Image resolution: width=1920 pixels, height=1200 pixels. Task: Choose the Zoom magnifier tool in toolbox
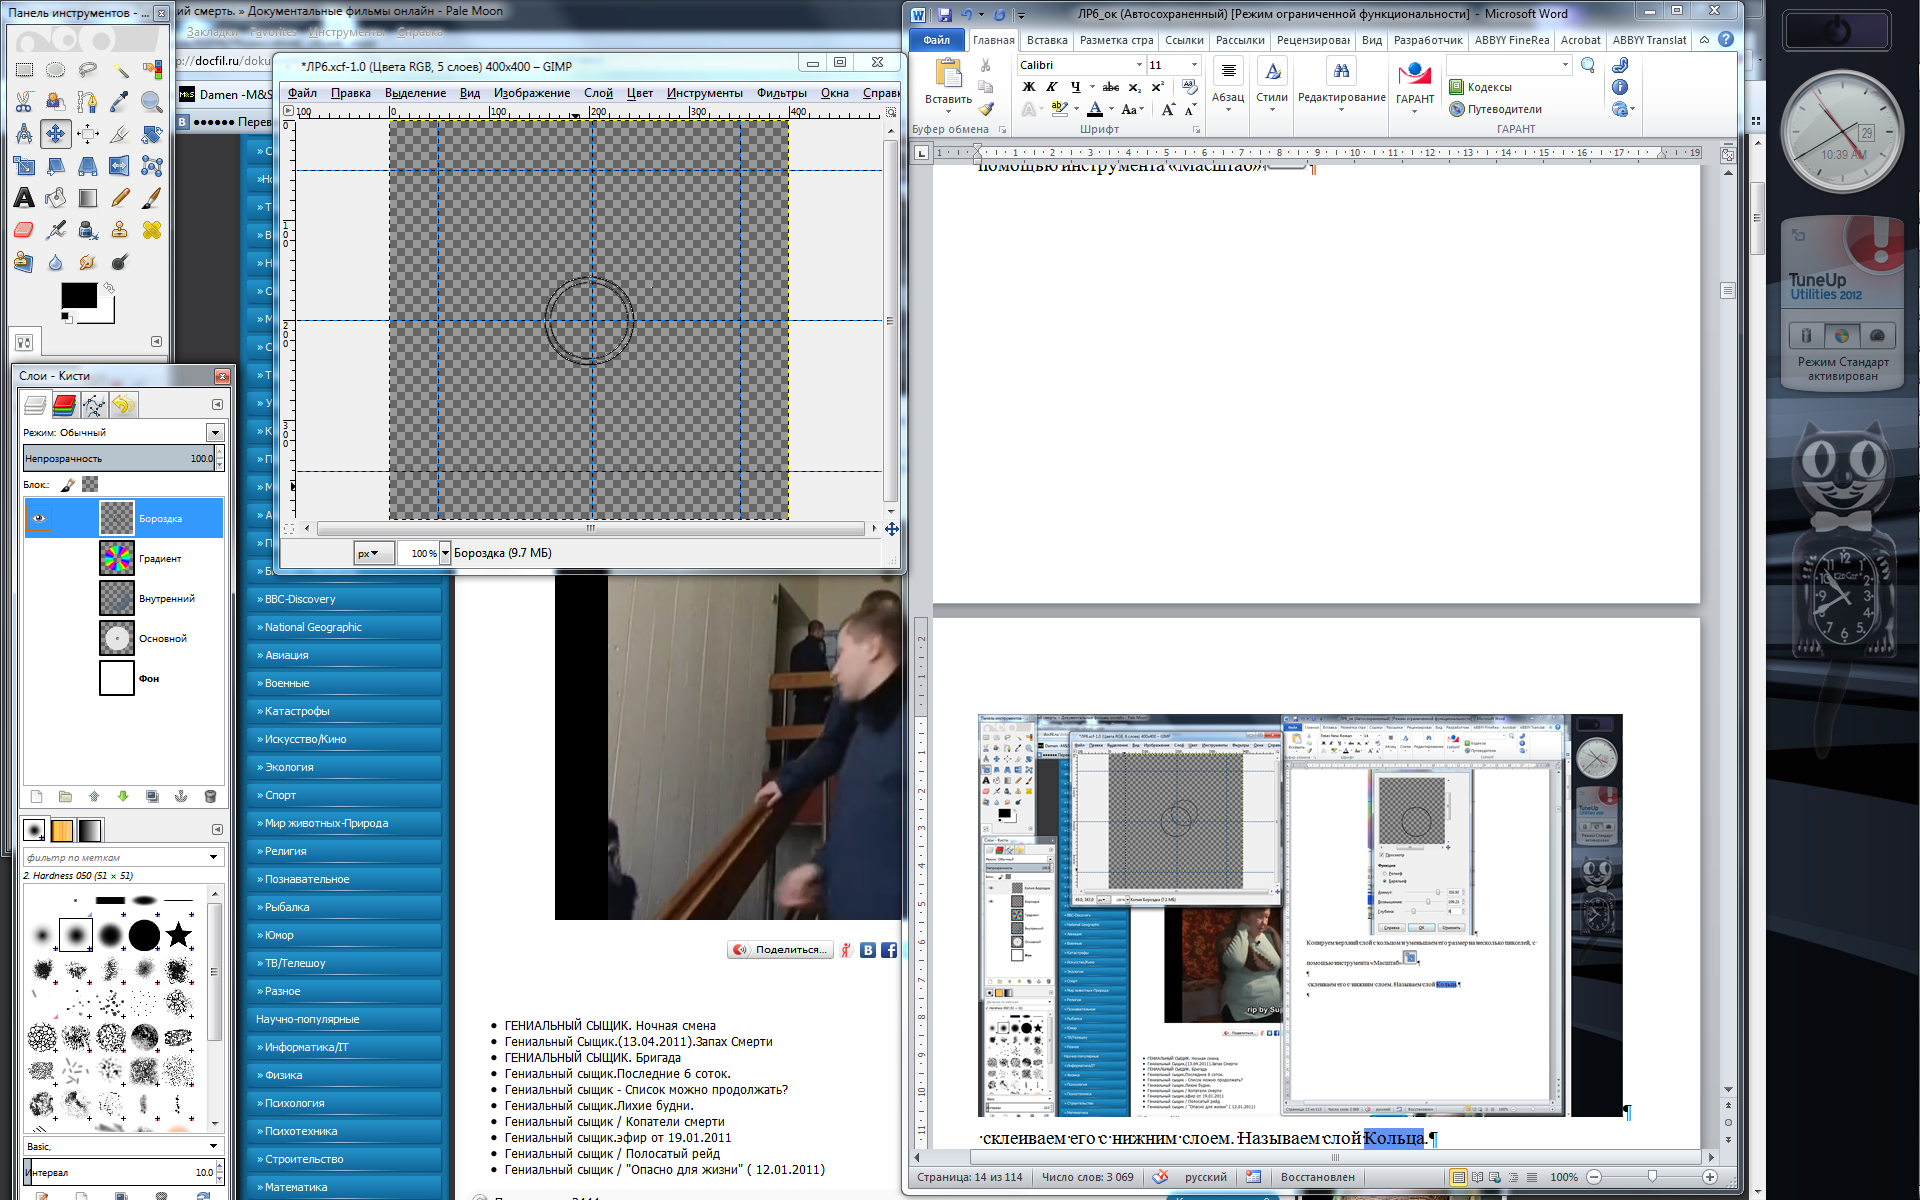(x=152, y=102)
